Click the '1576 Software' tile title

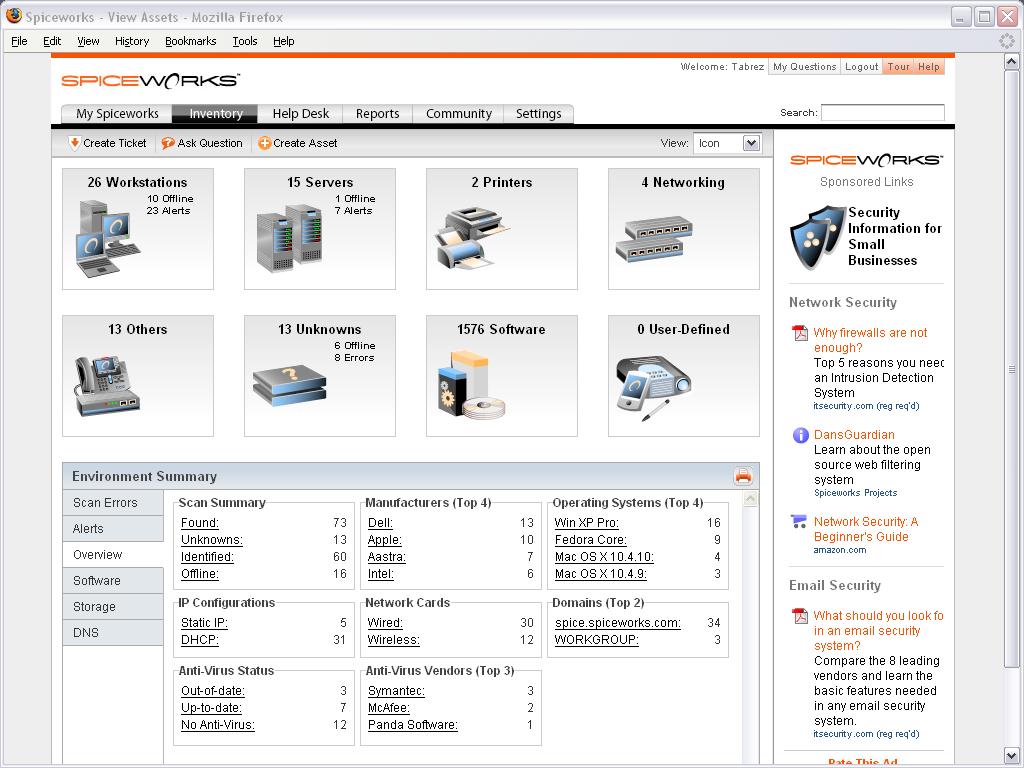pos(501,329)
